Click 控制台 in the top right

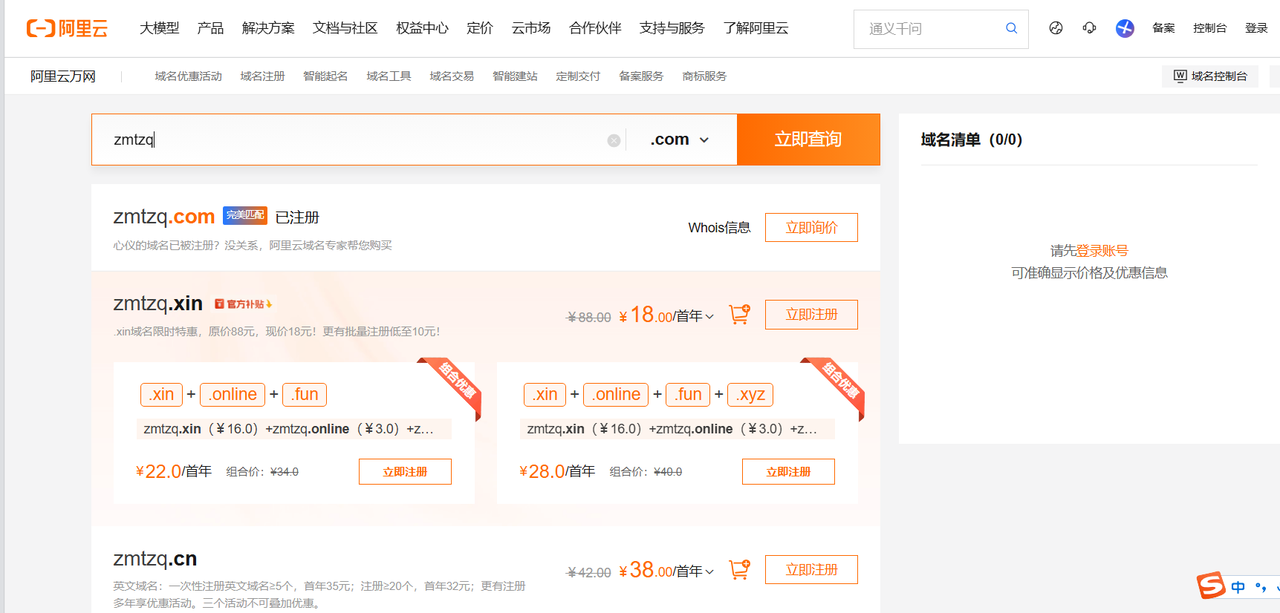point(1210,28)
